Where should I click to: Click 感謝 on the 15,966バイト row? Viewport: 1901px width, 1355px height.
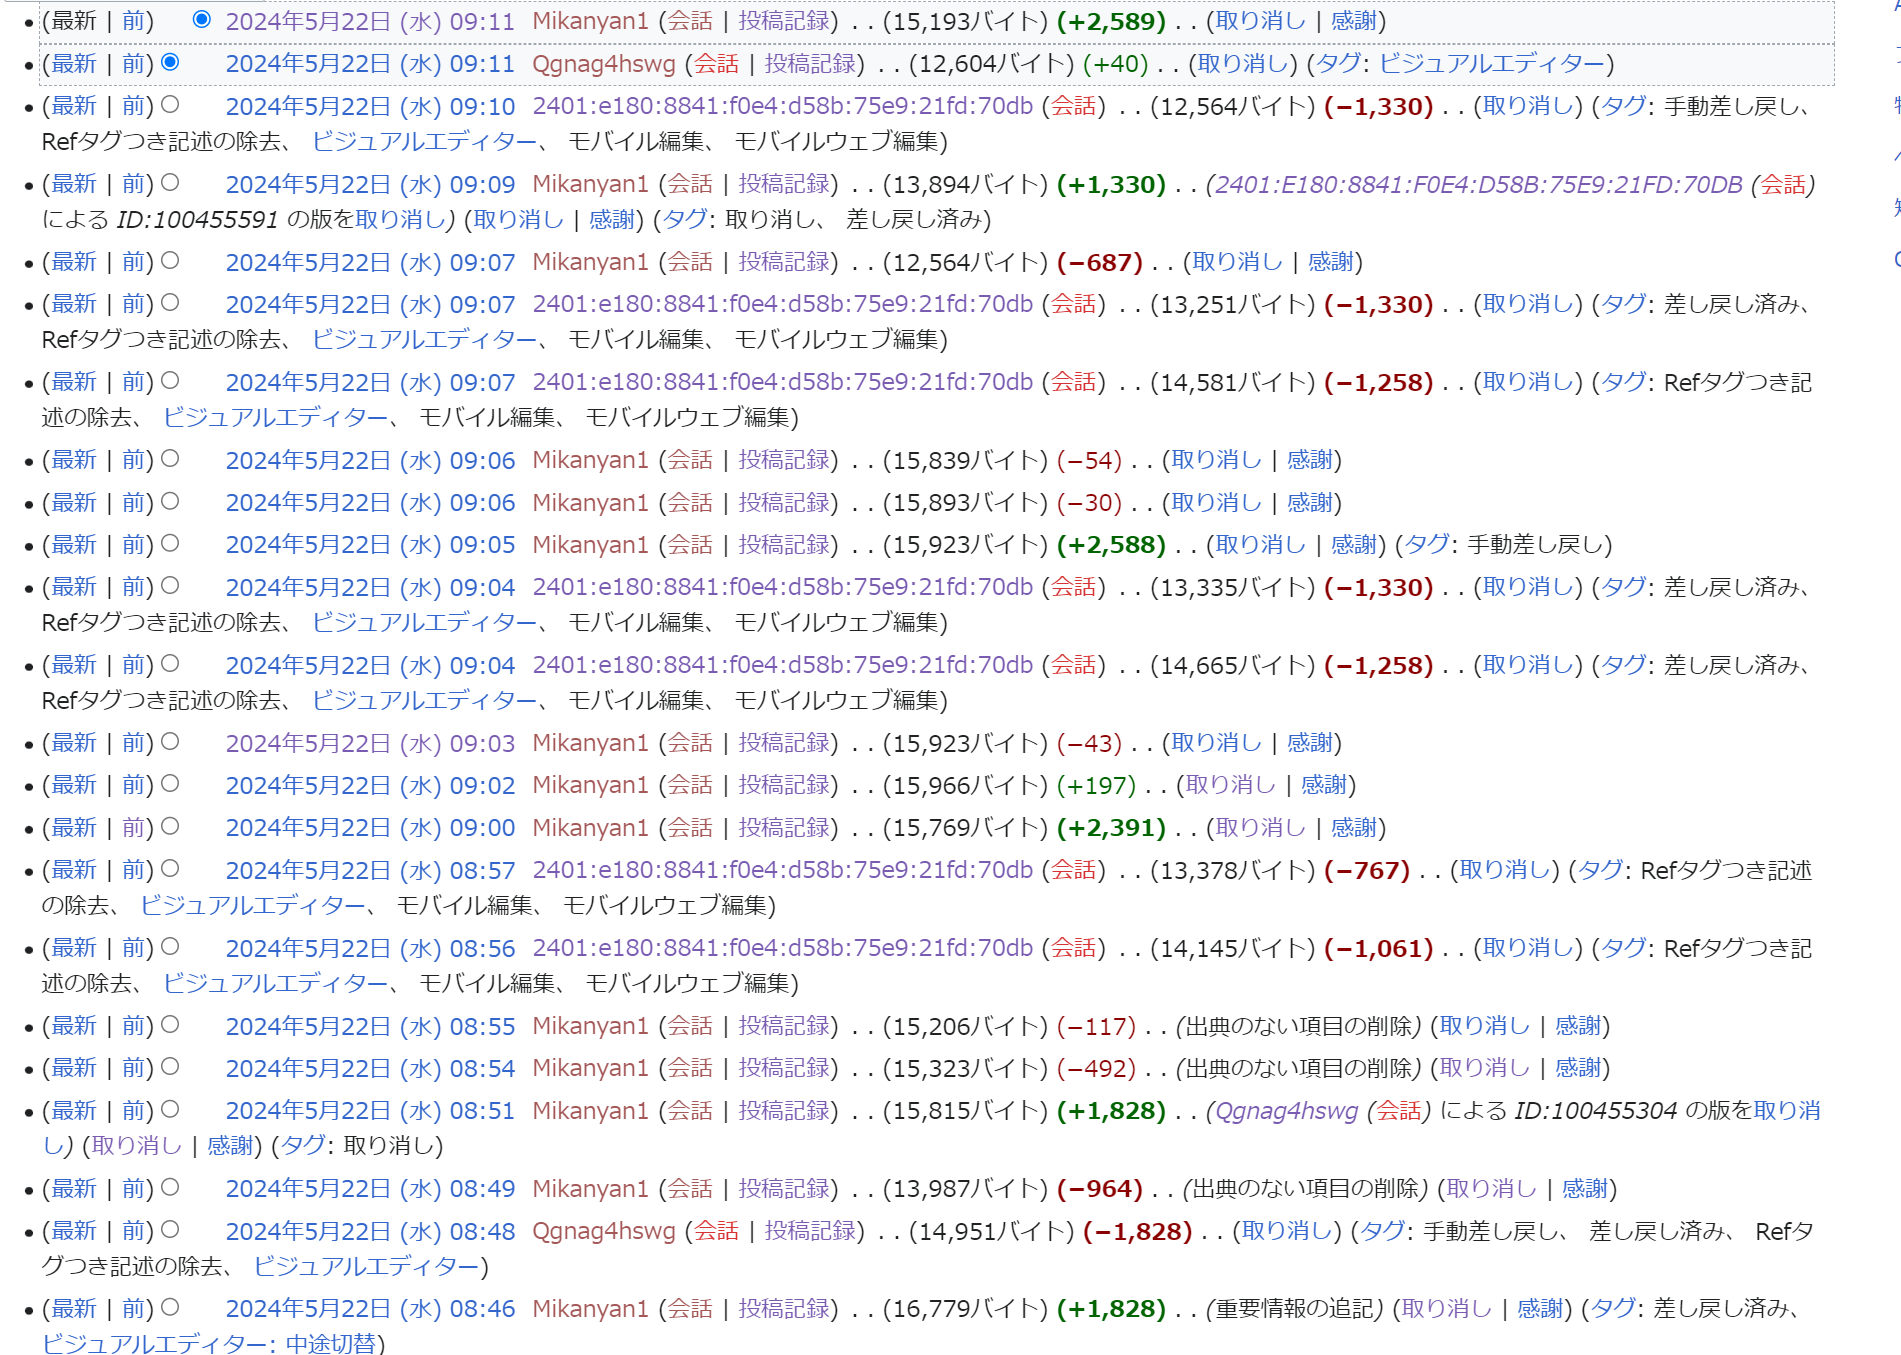click(1323, 785)
